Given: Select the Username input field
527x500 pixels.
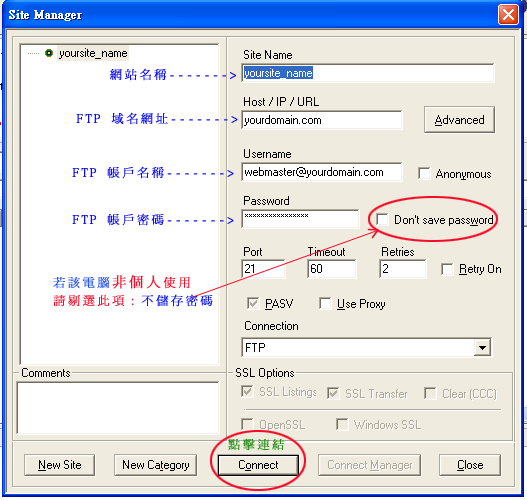Looking at the screenshot, I should [x=322, y=172].
